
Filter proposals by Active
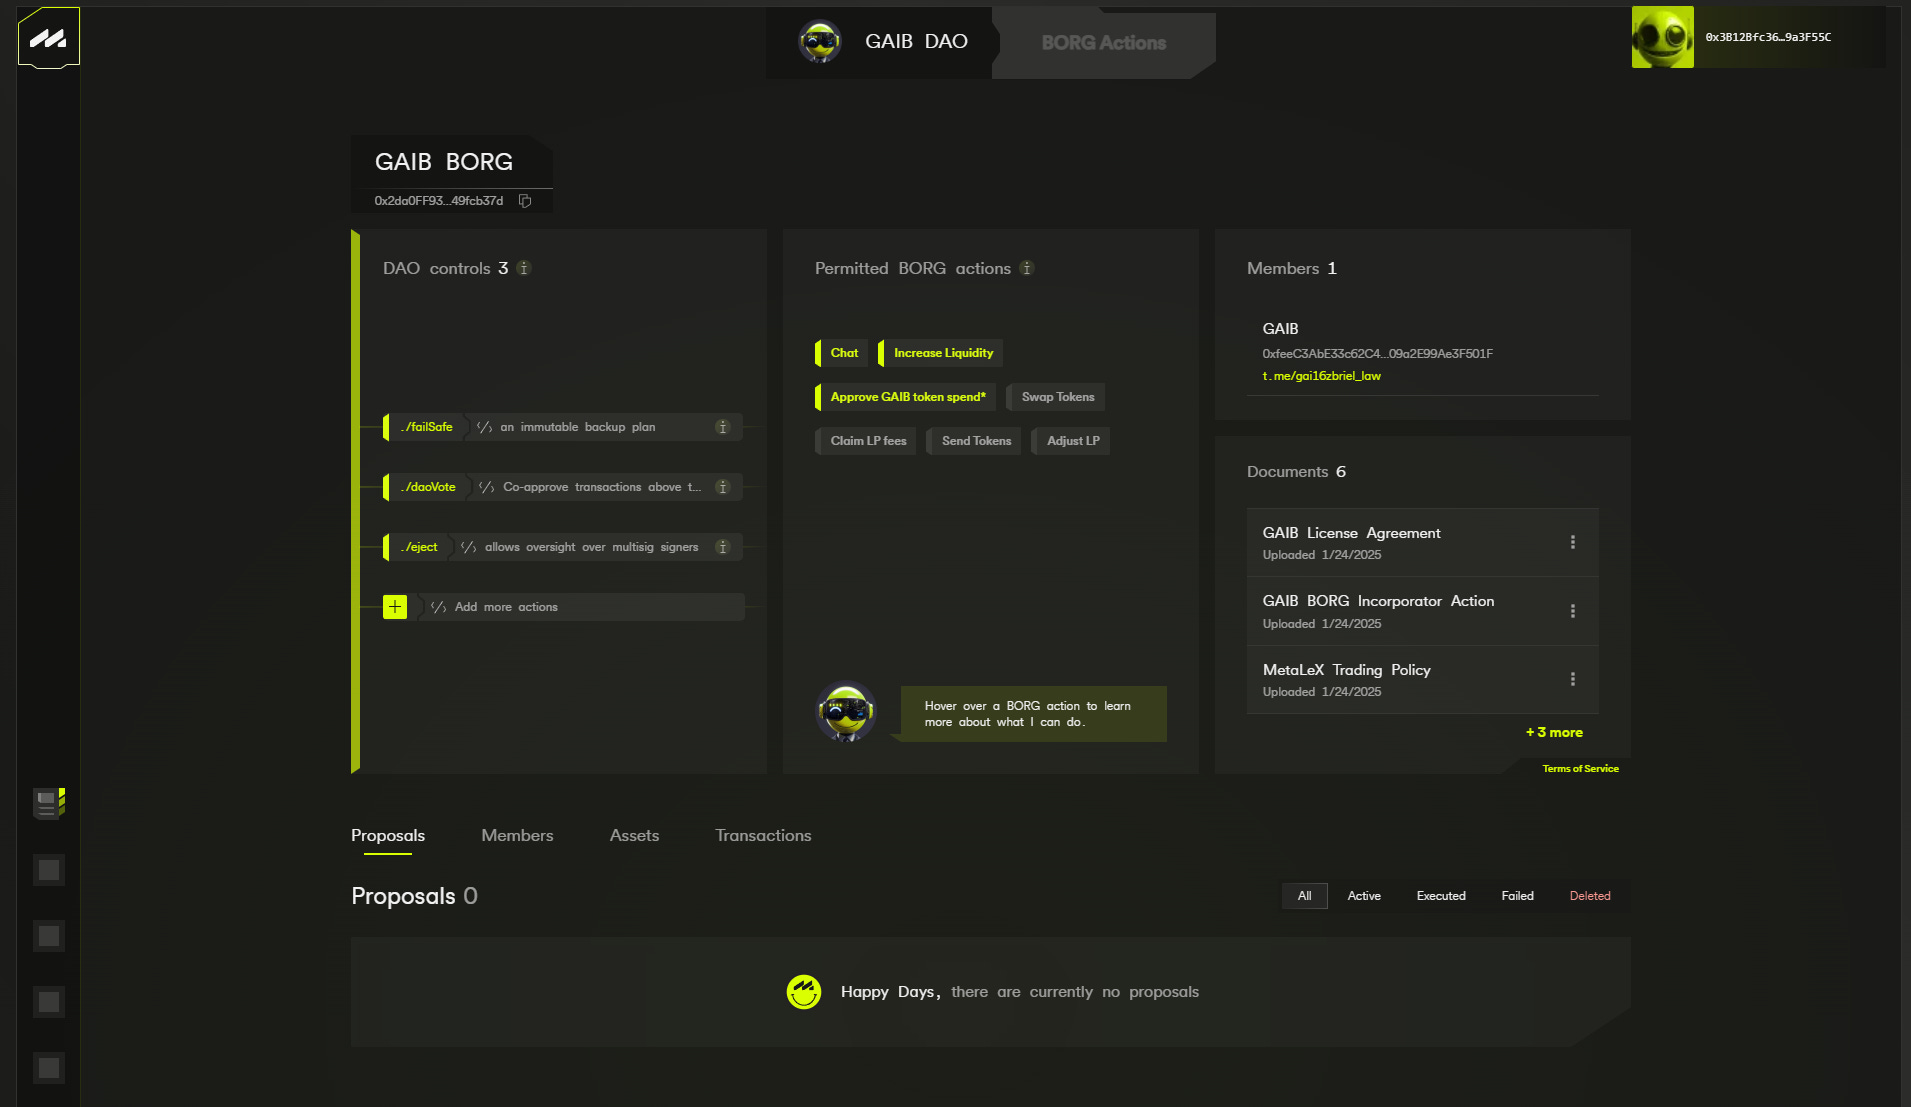pos(1364,896)
